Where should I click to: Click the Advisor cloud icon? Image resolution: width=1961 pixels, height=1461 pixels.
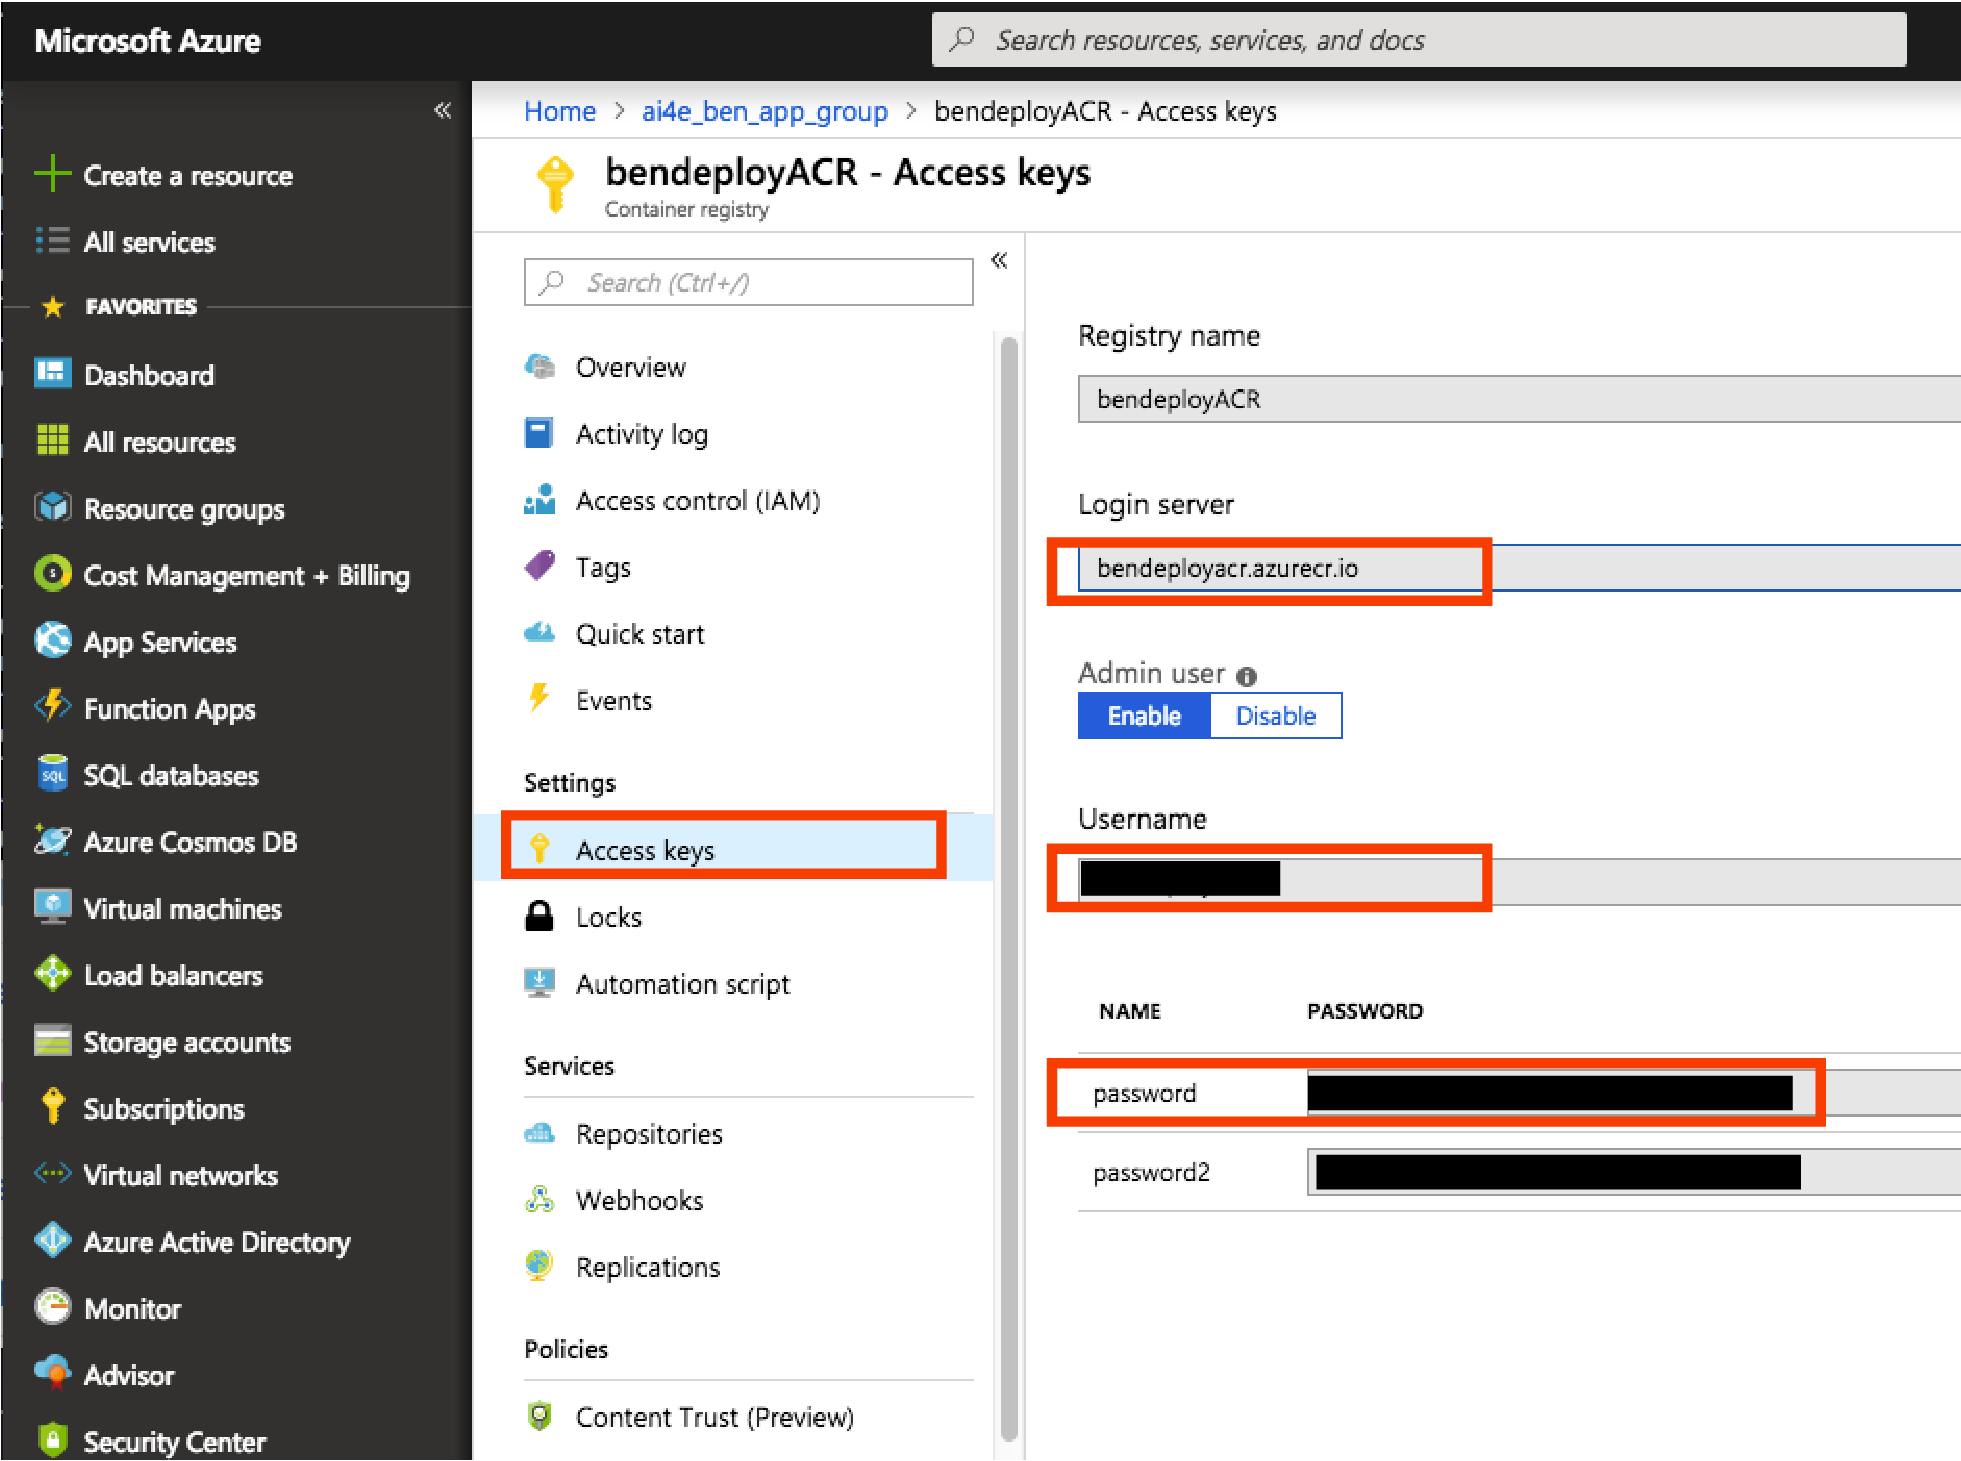(x=52, y=1373)
